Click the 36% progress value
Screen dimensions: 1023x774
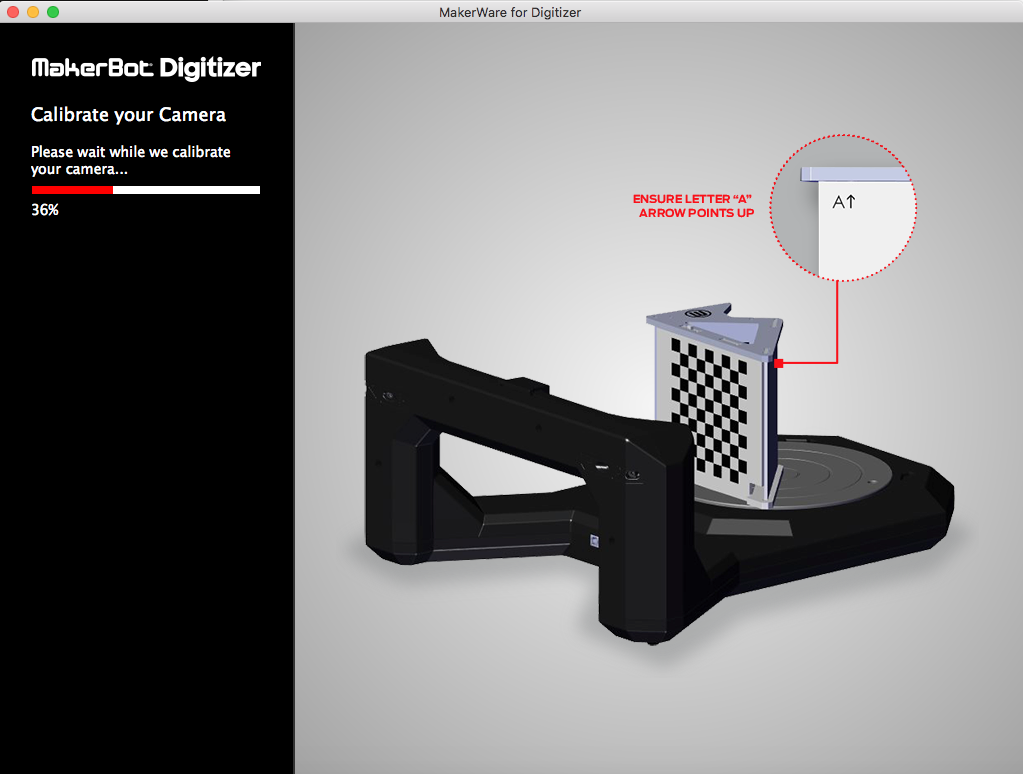pyautogui.click(x=45, y=210)
